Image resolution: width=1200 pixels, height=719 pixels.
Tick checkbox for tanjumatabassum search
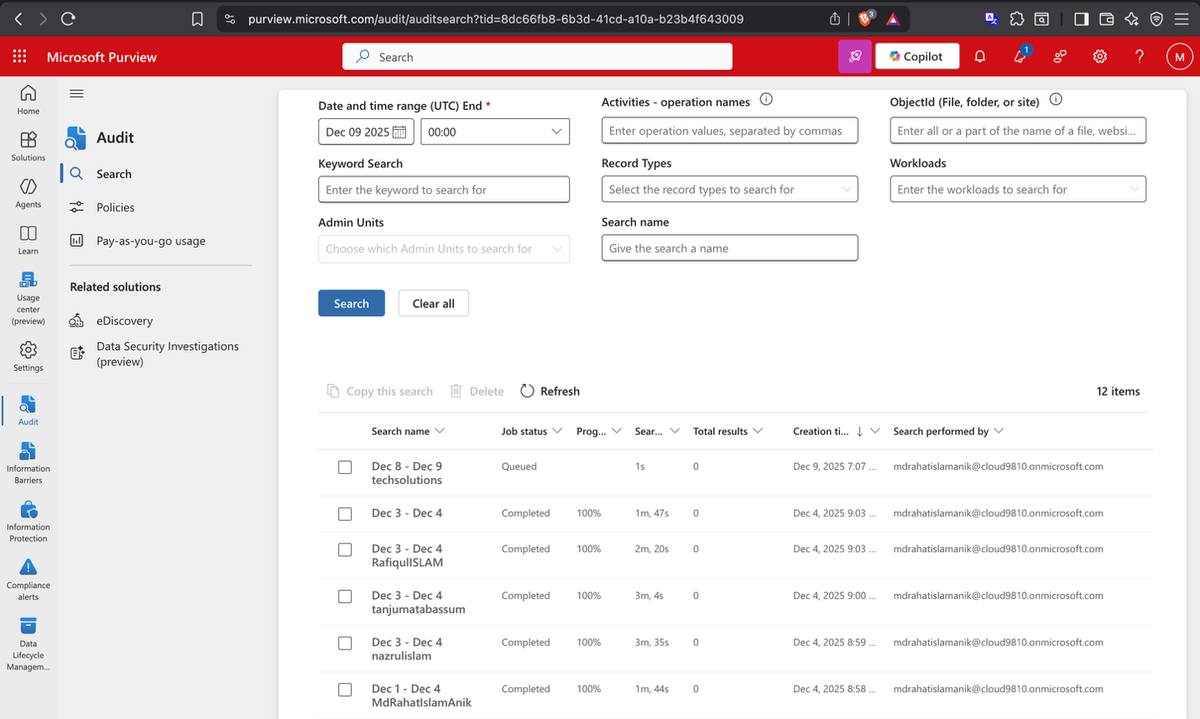coord(345,596)
